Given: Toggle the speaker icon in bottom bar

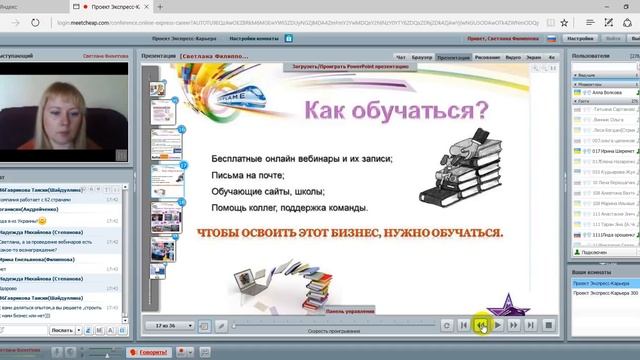Looking at the screenshot, I should [x=70, y=352].
